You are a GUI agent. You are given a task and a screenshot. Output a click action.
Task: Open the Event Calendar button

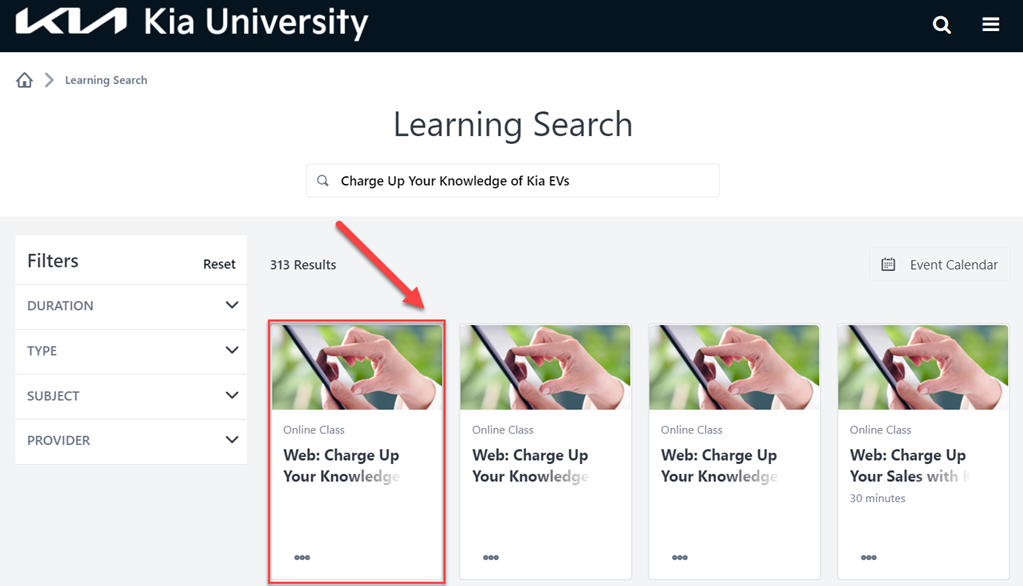(939, 264)
